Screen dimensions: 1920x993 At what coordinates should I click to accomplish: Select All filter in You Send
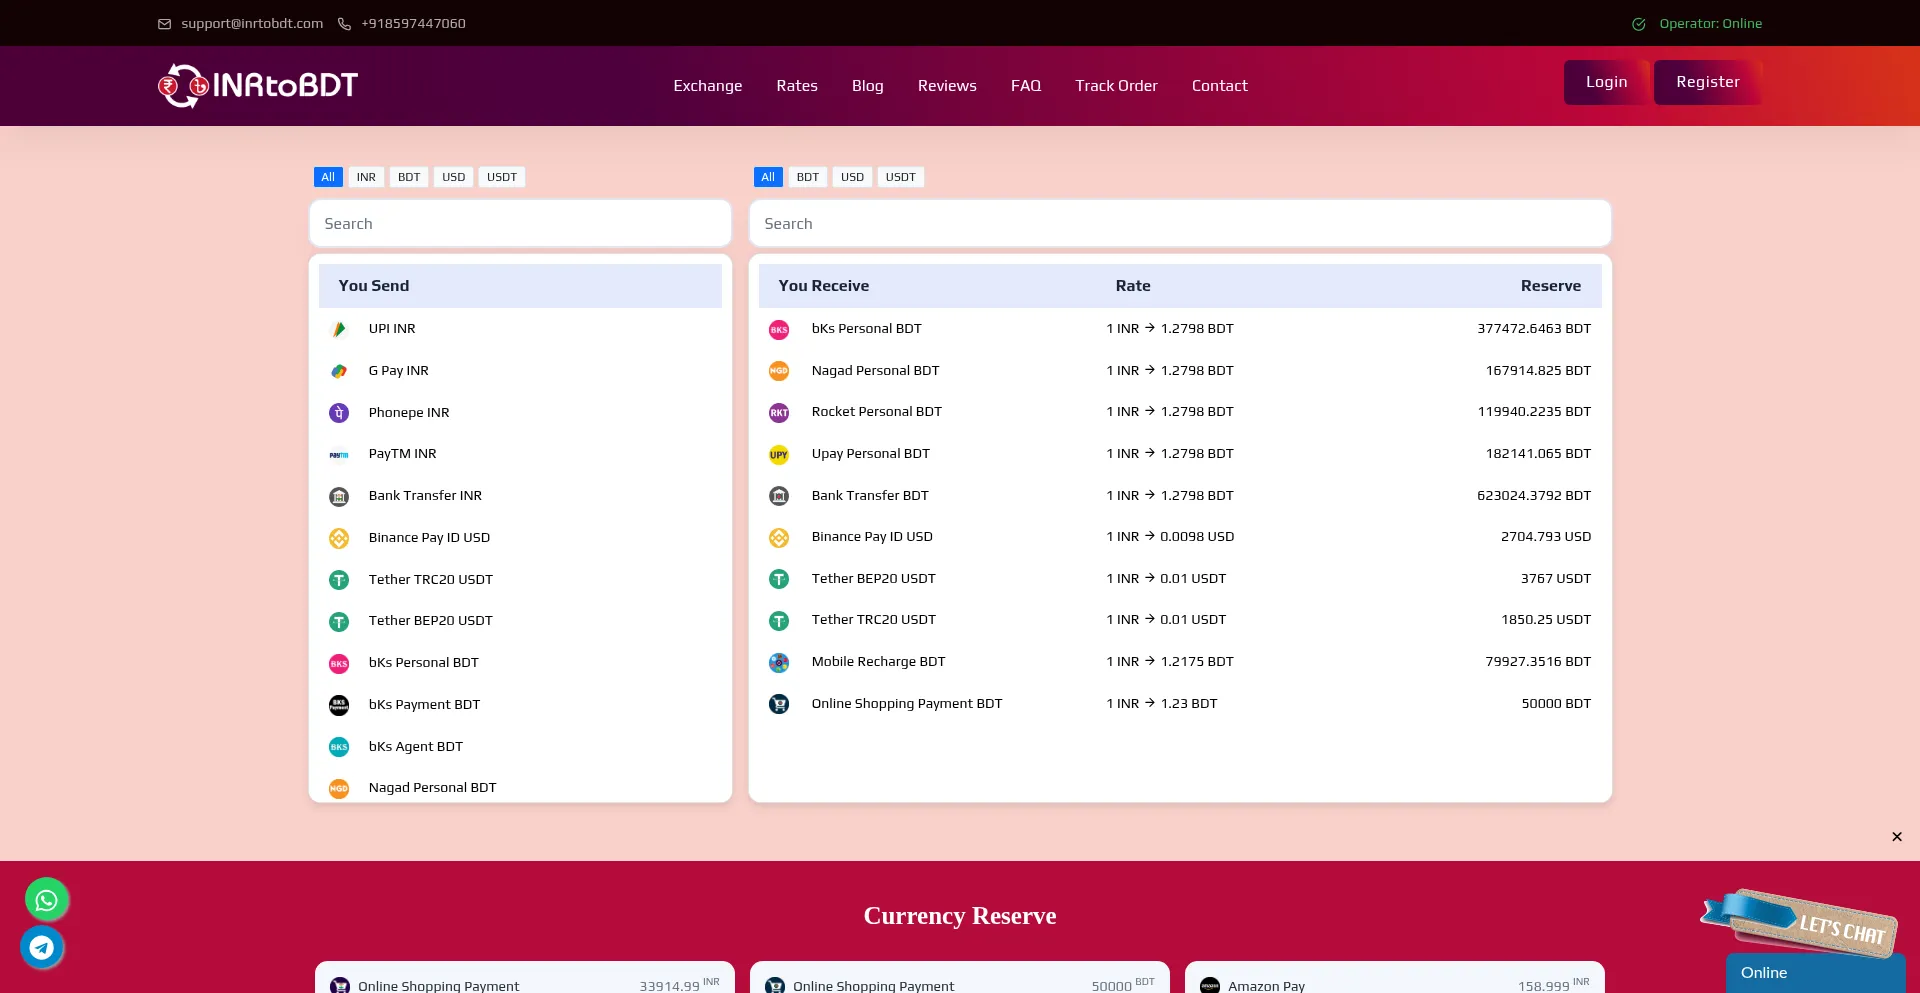click(328, 177)
